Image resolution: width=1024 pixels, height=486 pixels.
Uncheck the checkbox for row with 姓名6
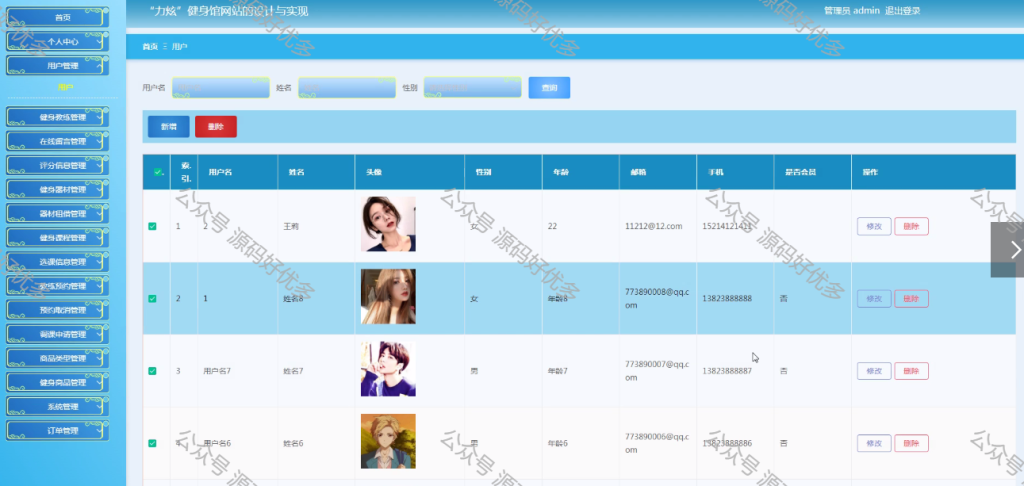(152, 443)
